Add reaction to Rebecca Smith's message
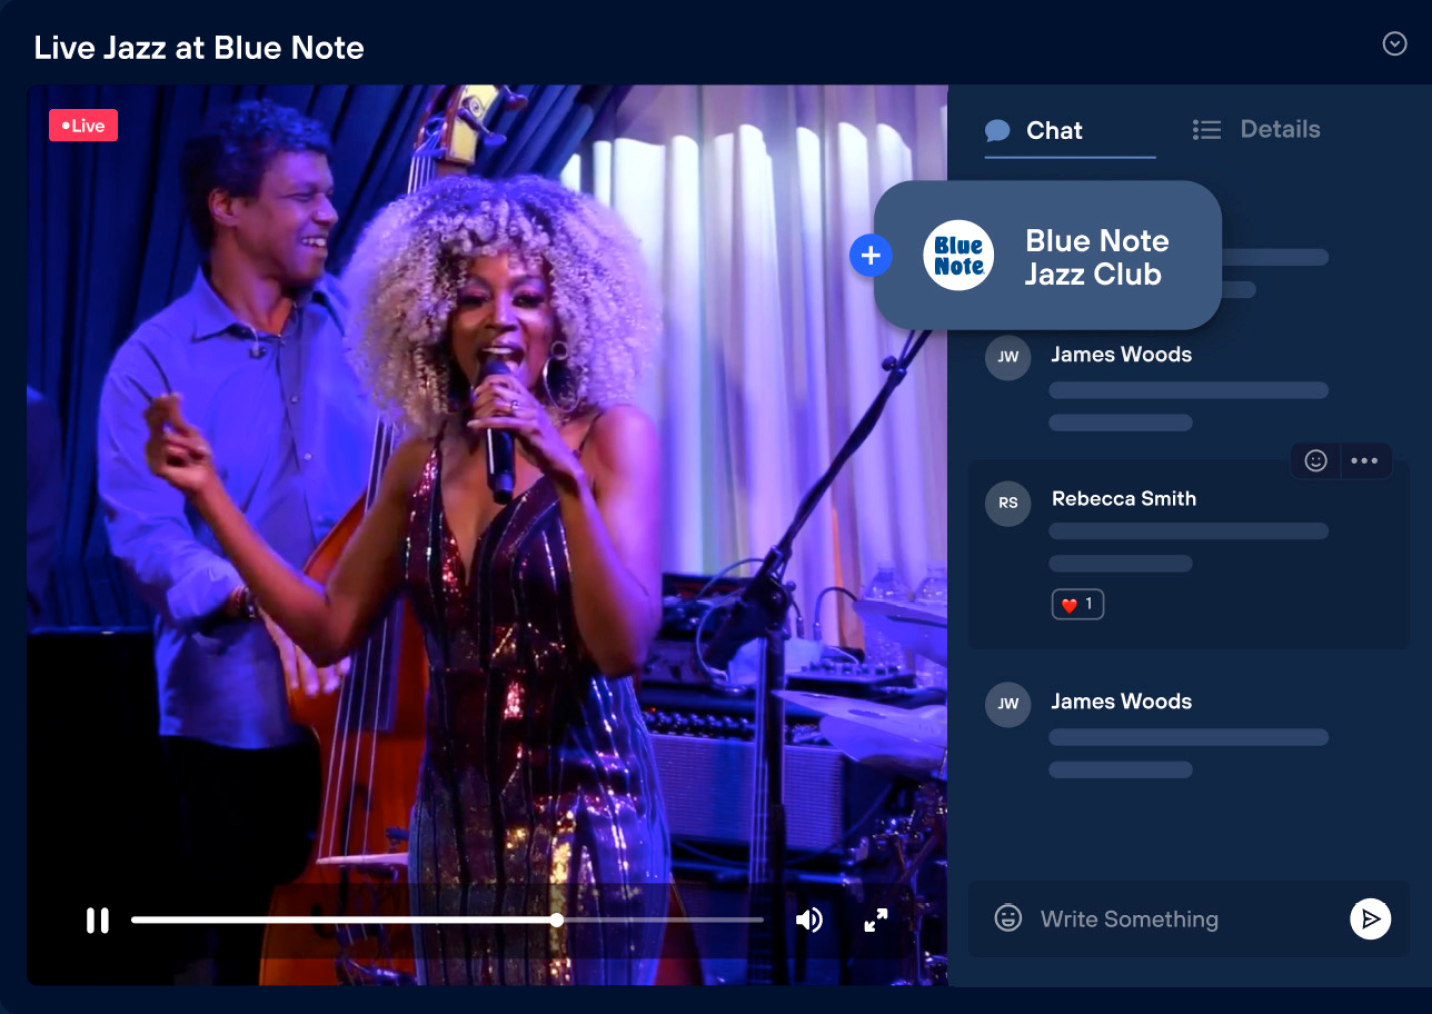 click(1316, 460)
